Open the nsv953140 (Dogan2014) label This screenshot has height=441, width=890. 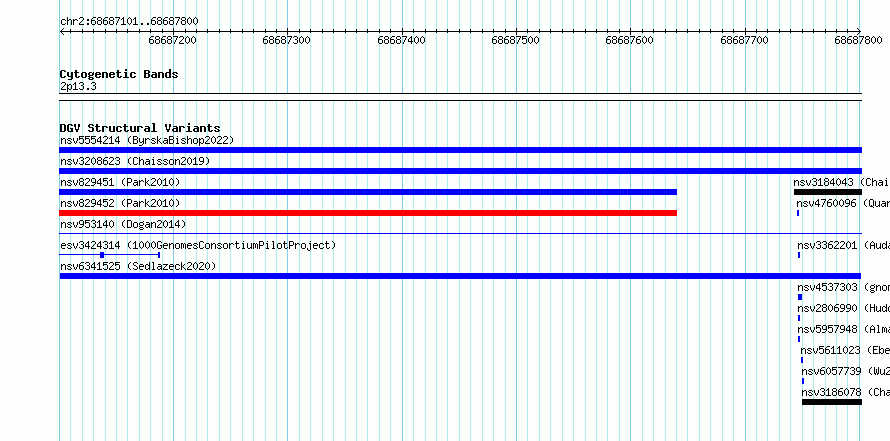pyautogui.click(x=123, y=224)
